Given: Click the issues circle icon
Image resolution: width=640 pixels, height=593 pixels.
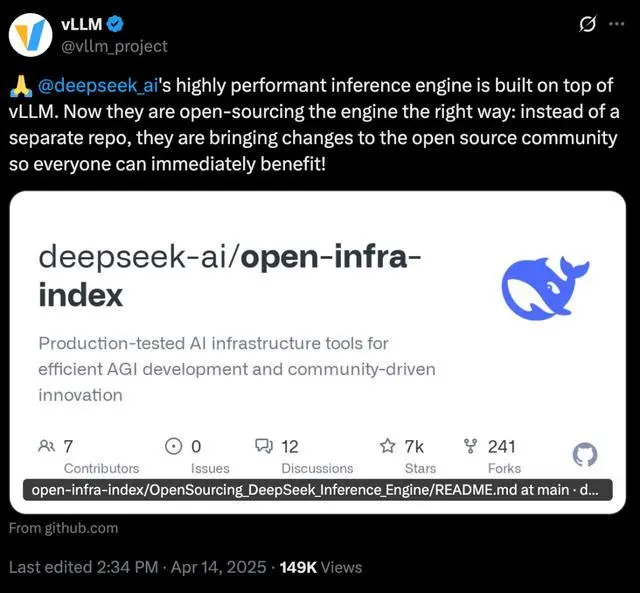Looking at the screenshot, I should tap(173, 446).
